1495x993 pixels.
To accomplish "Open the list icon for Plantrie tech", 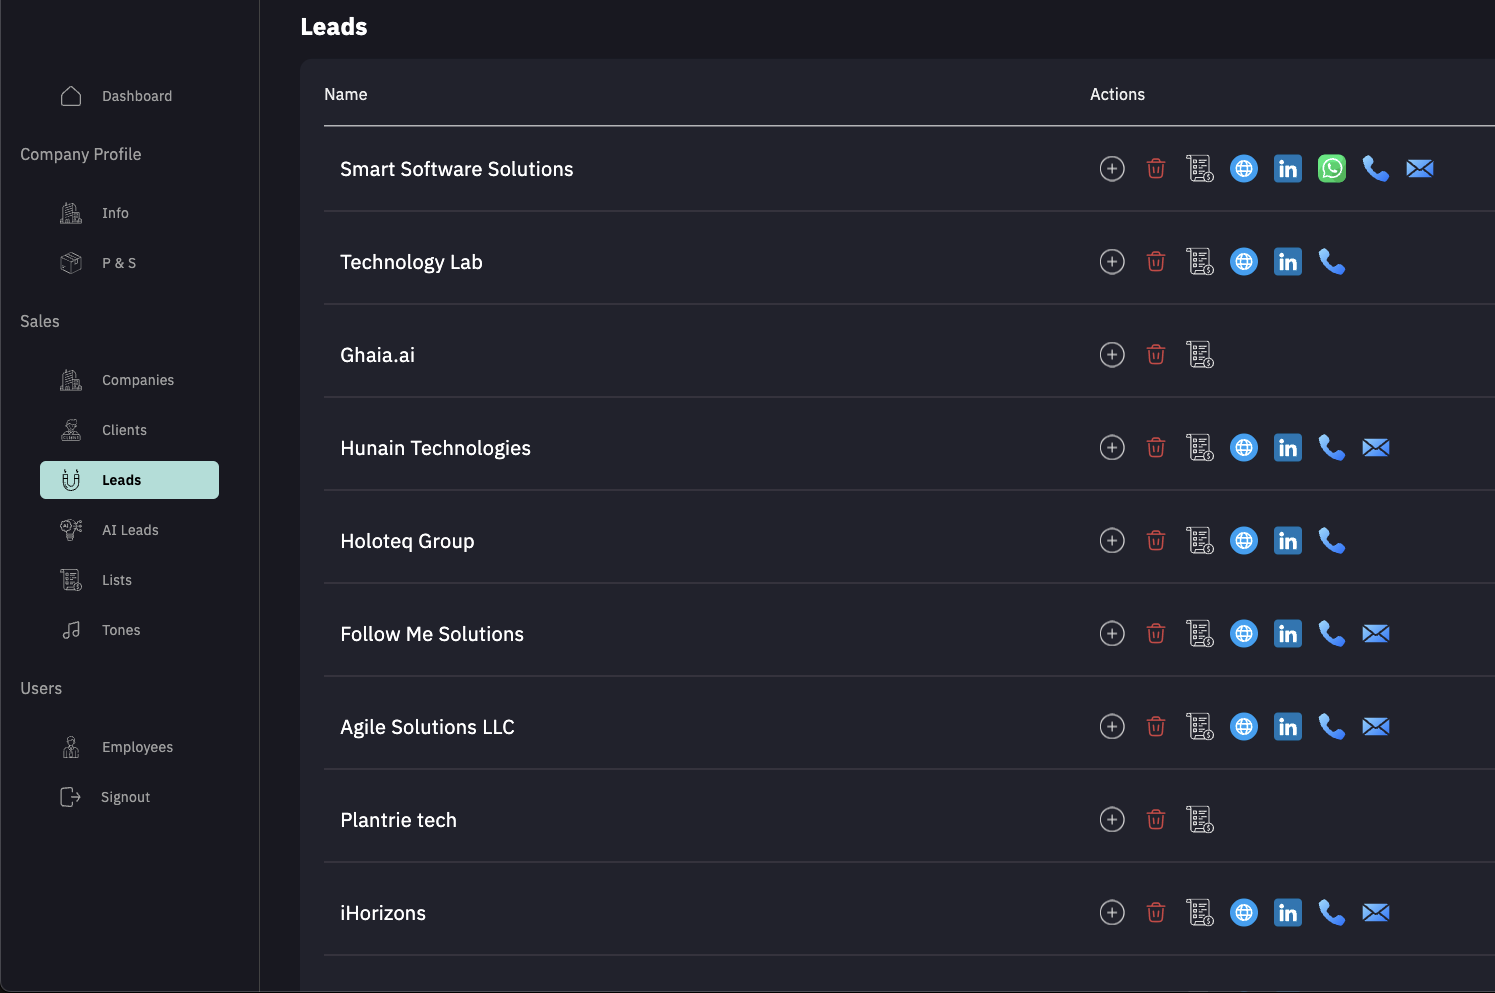I will (x=1200, y=820).
